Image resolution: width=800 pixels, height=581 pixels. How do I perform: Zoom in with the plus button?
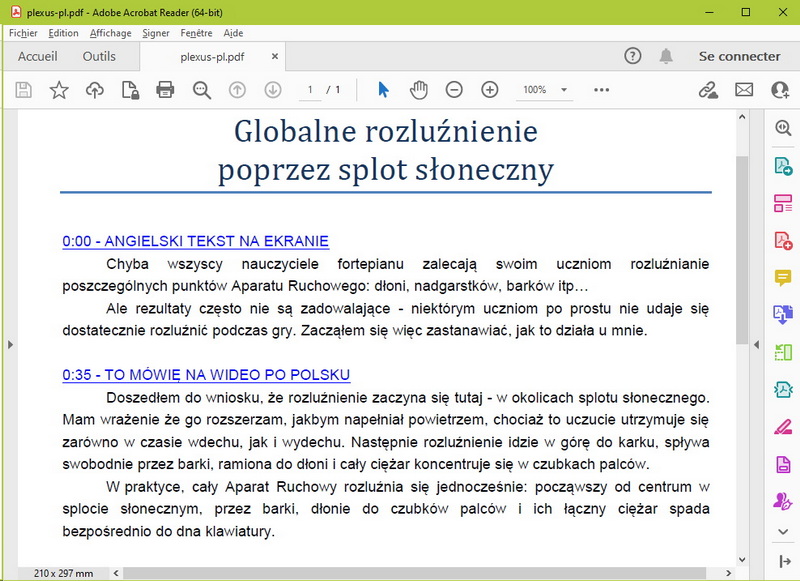[x=490, y=90]
